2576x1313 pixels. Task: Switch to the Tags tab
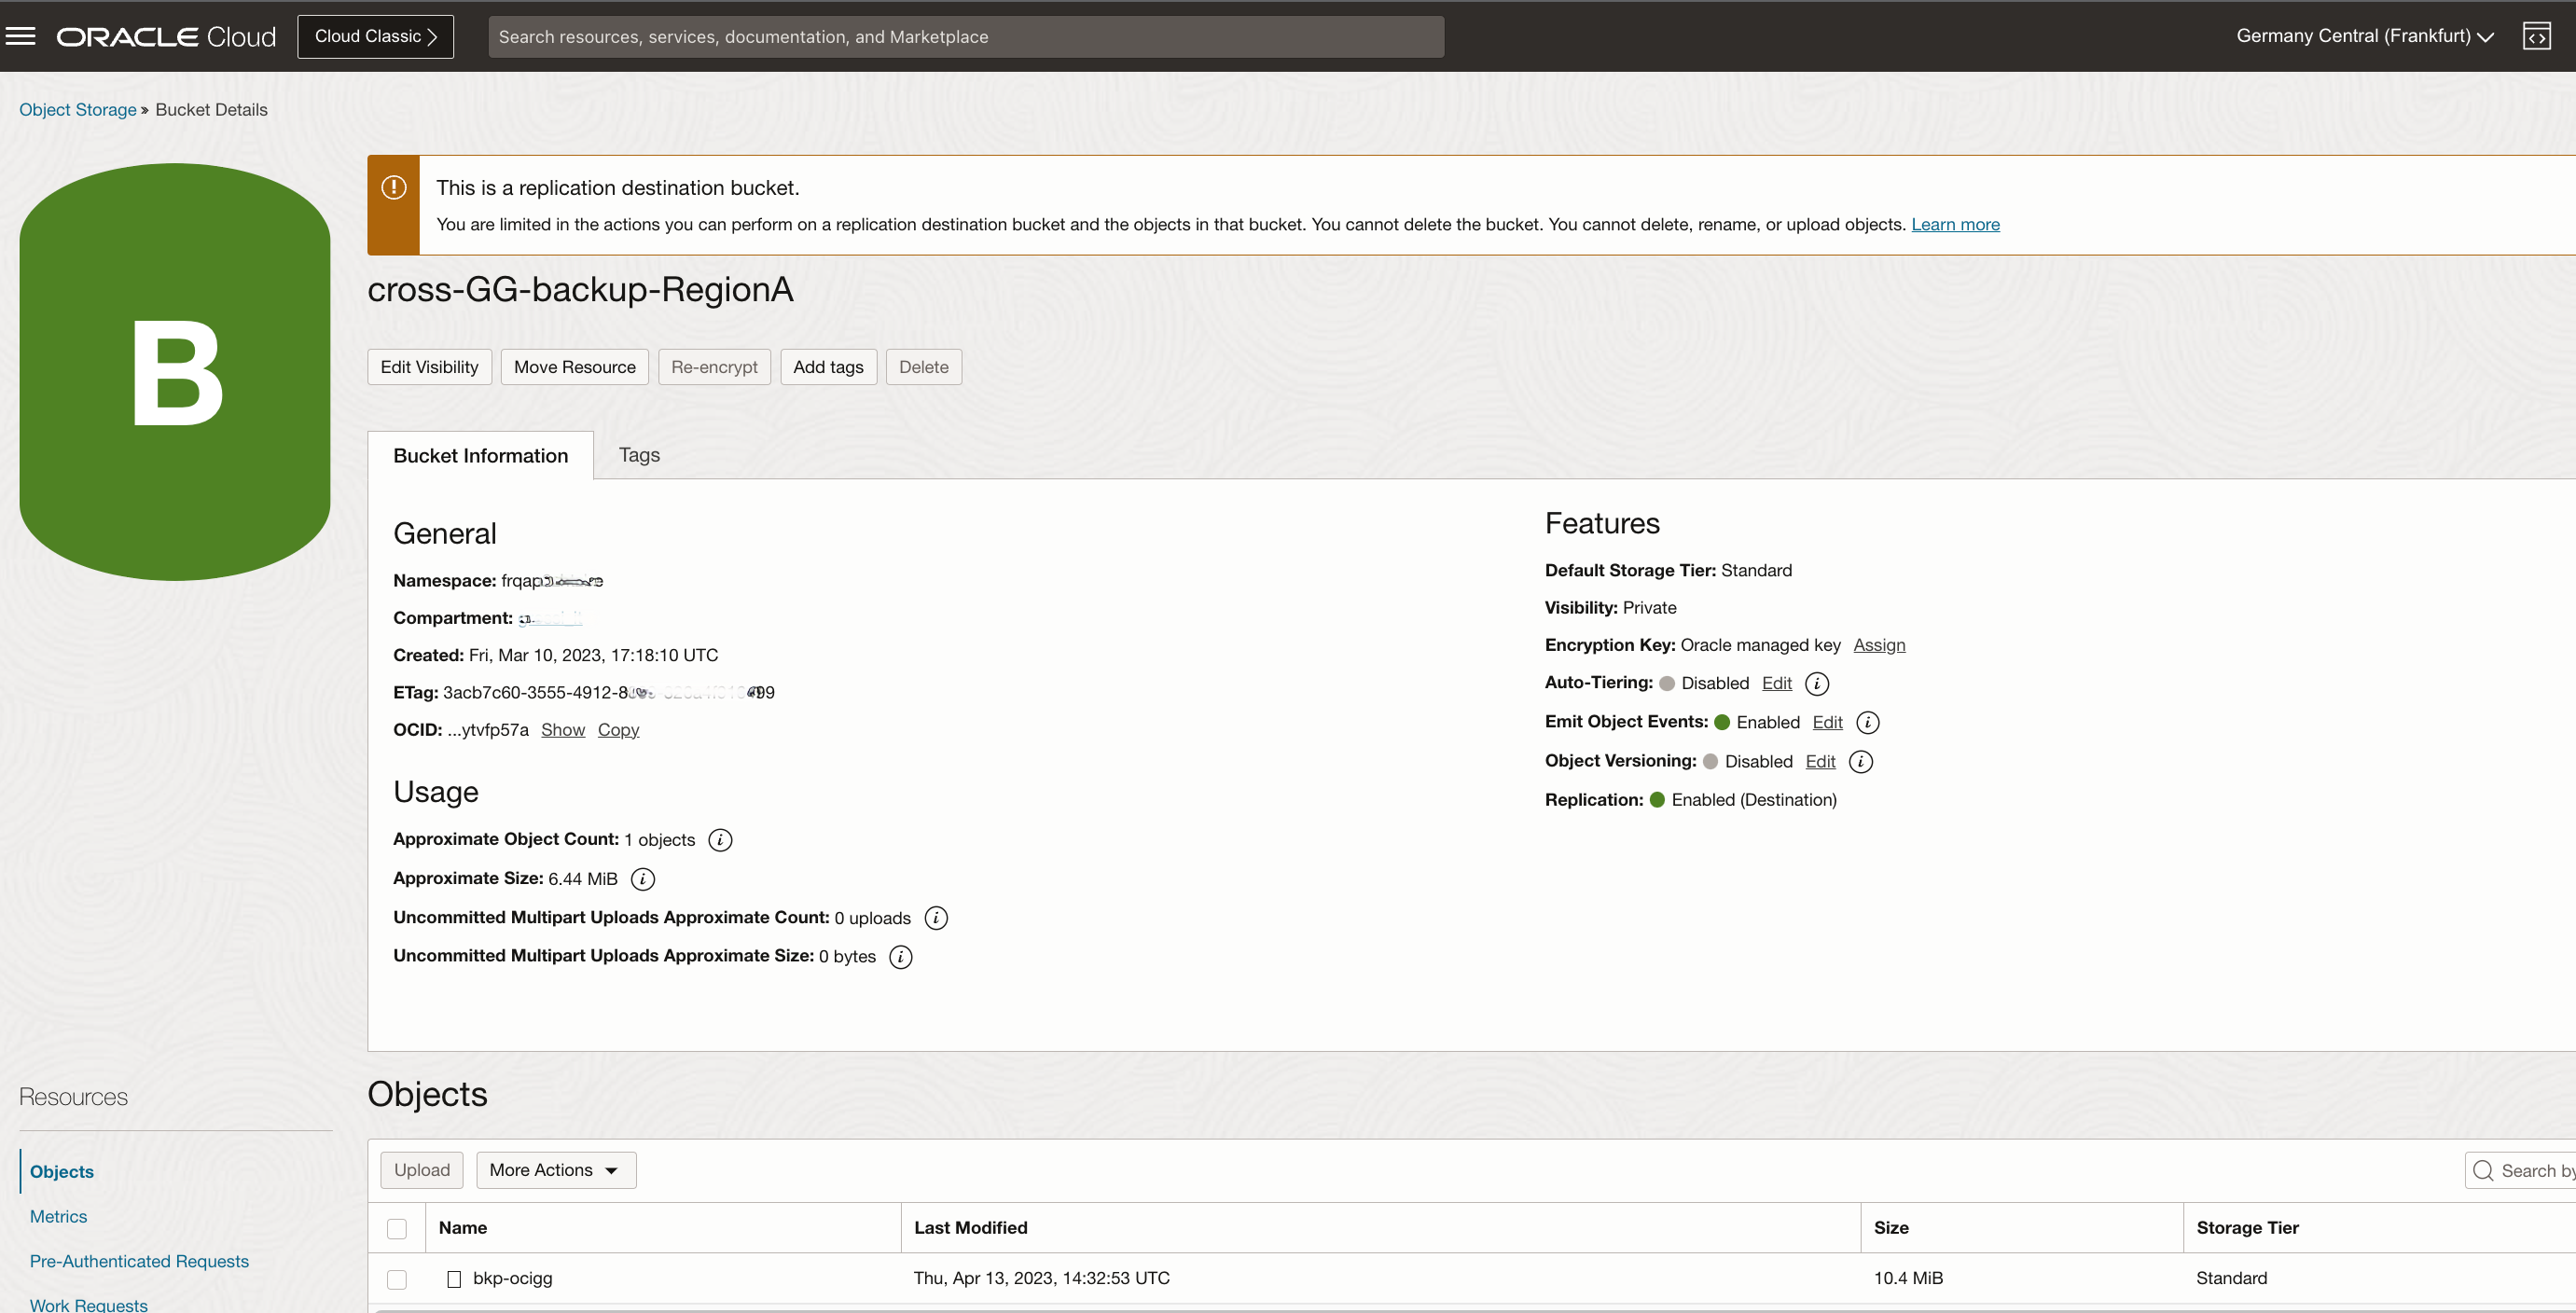[639, 455]
